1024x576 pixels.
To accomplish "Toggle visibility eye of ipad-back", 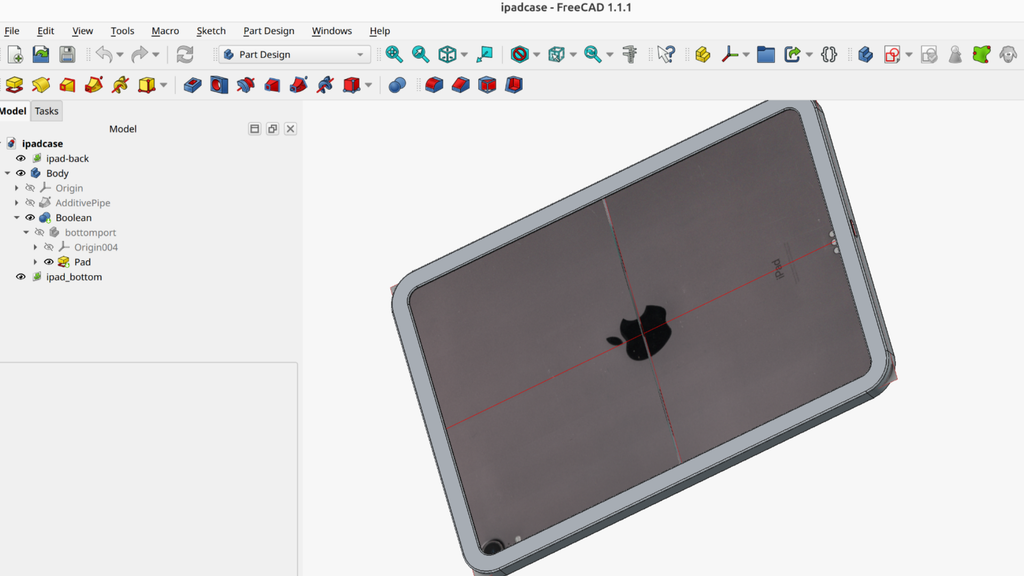I will tap(21, 159).
